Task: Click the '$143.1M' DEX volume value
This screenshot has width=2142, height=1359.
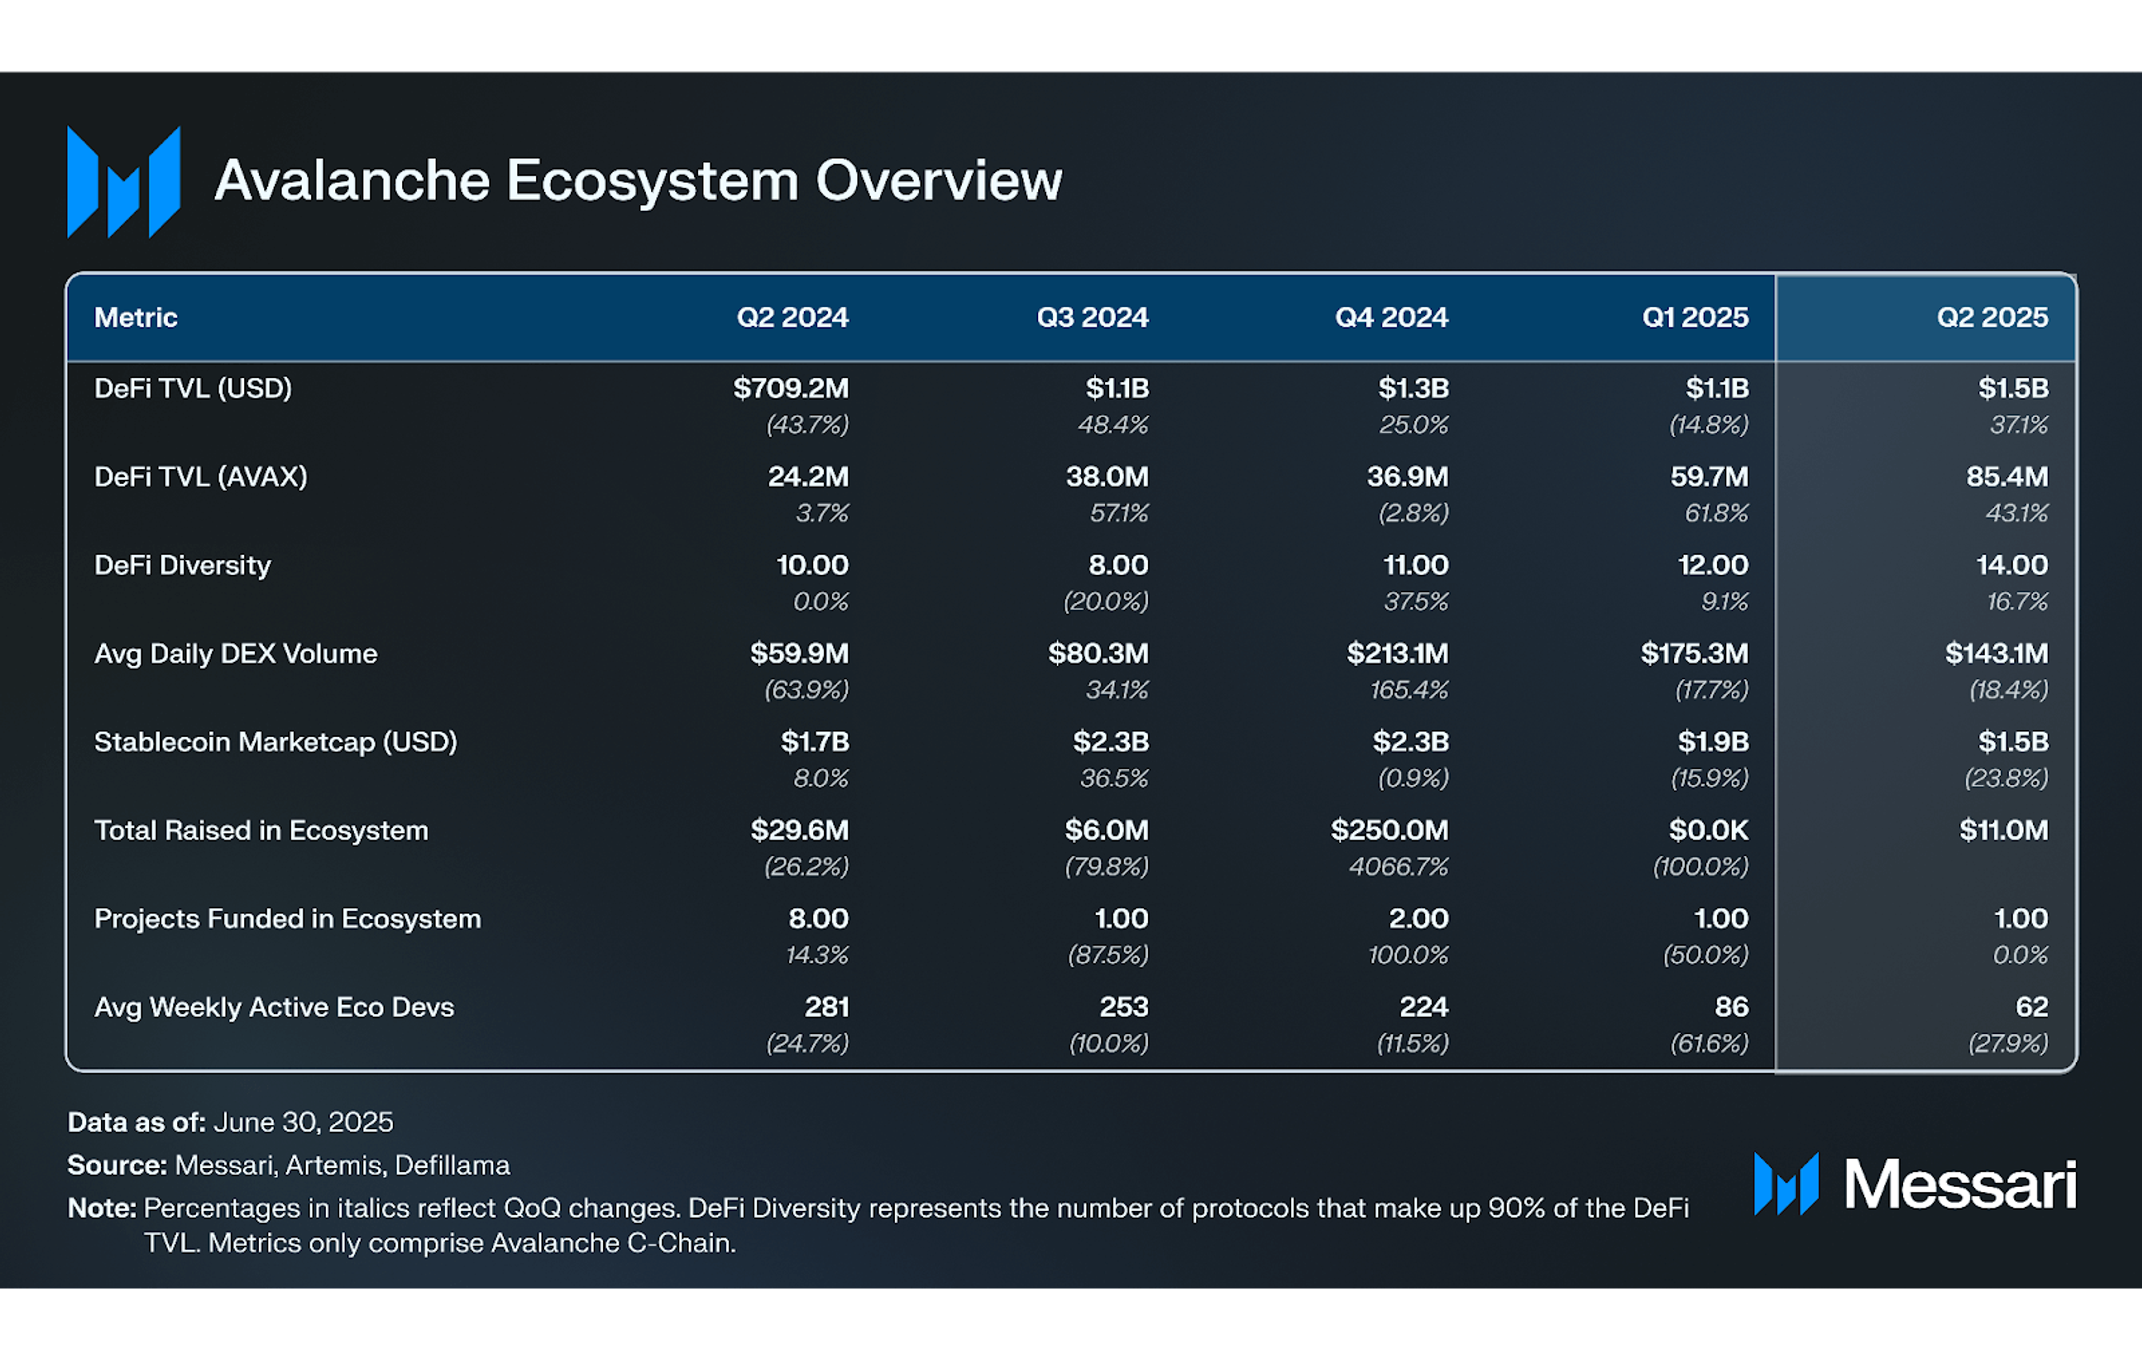Action: click(1996, 653)
